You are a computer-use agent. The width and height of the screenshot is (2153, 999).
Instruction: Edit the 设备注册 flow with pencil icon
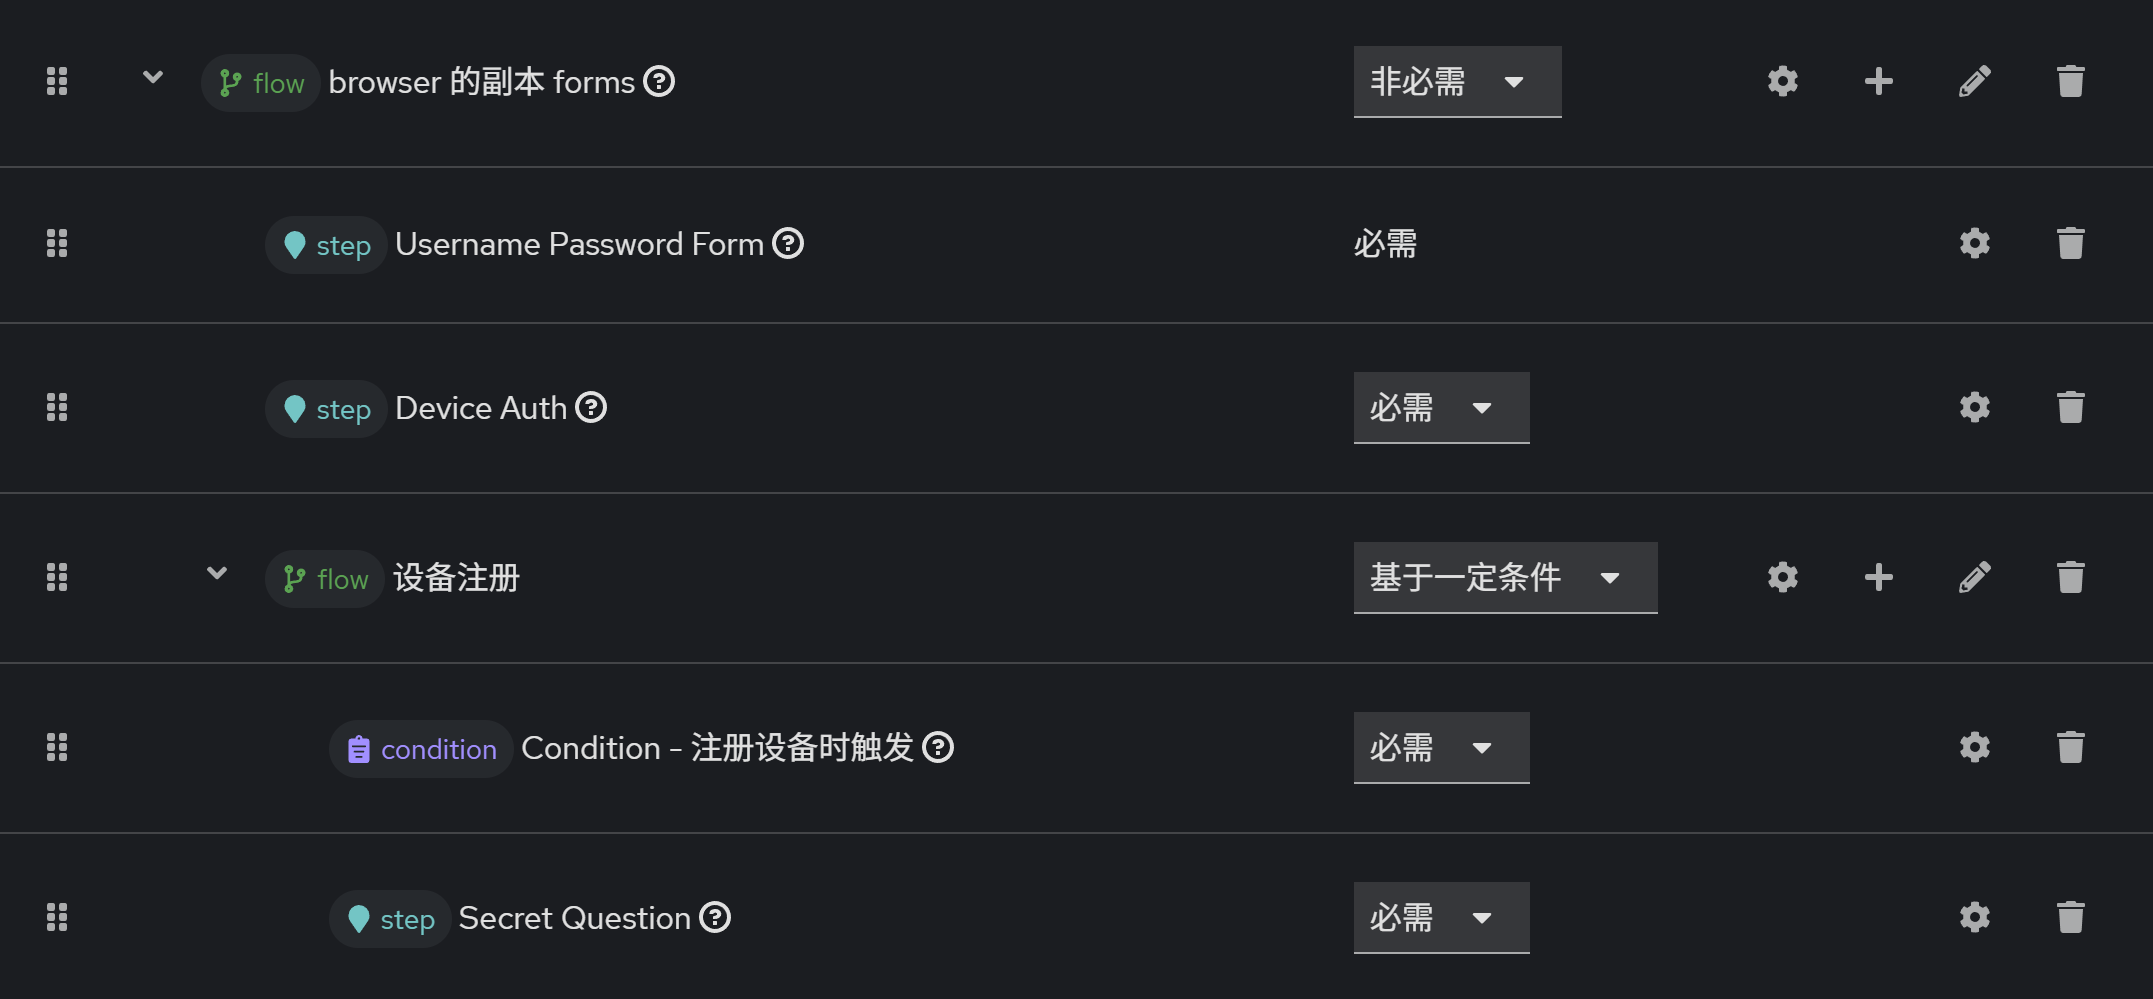click(1974, 577)
